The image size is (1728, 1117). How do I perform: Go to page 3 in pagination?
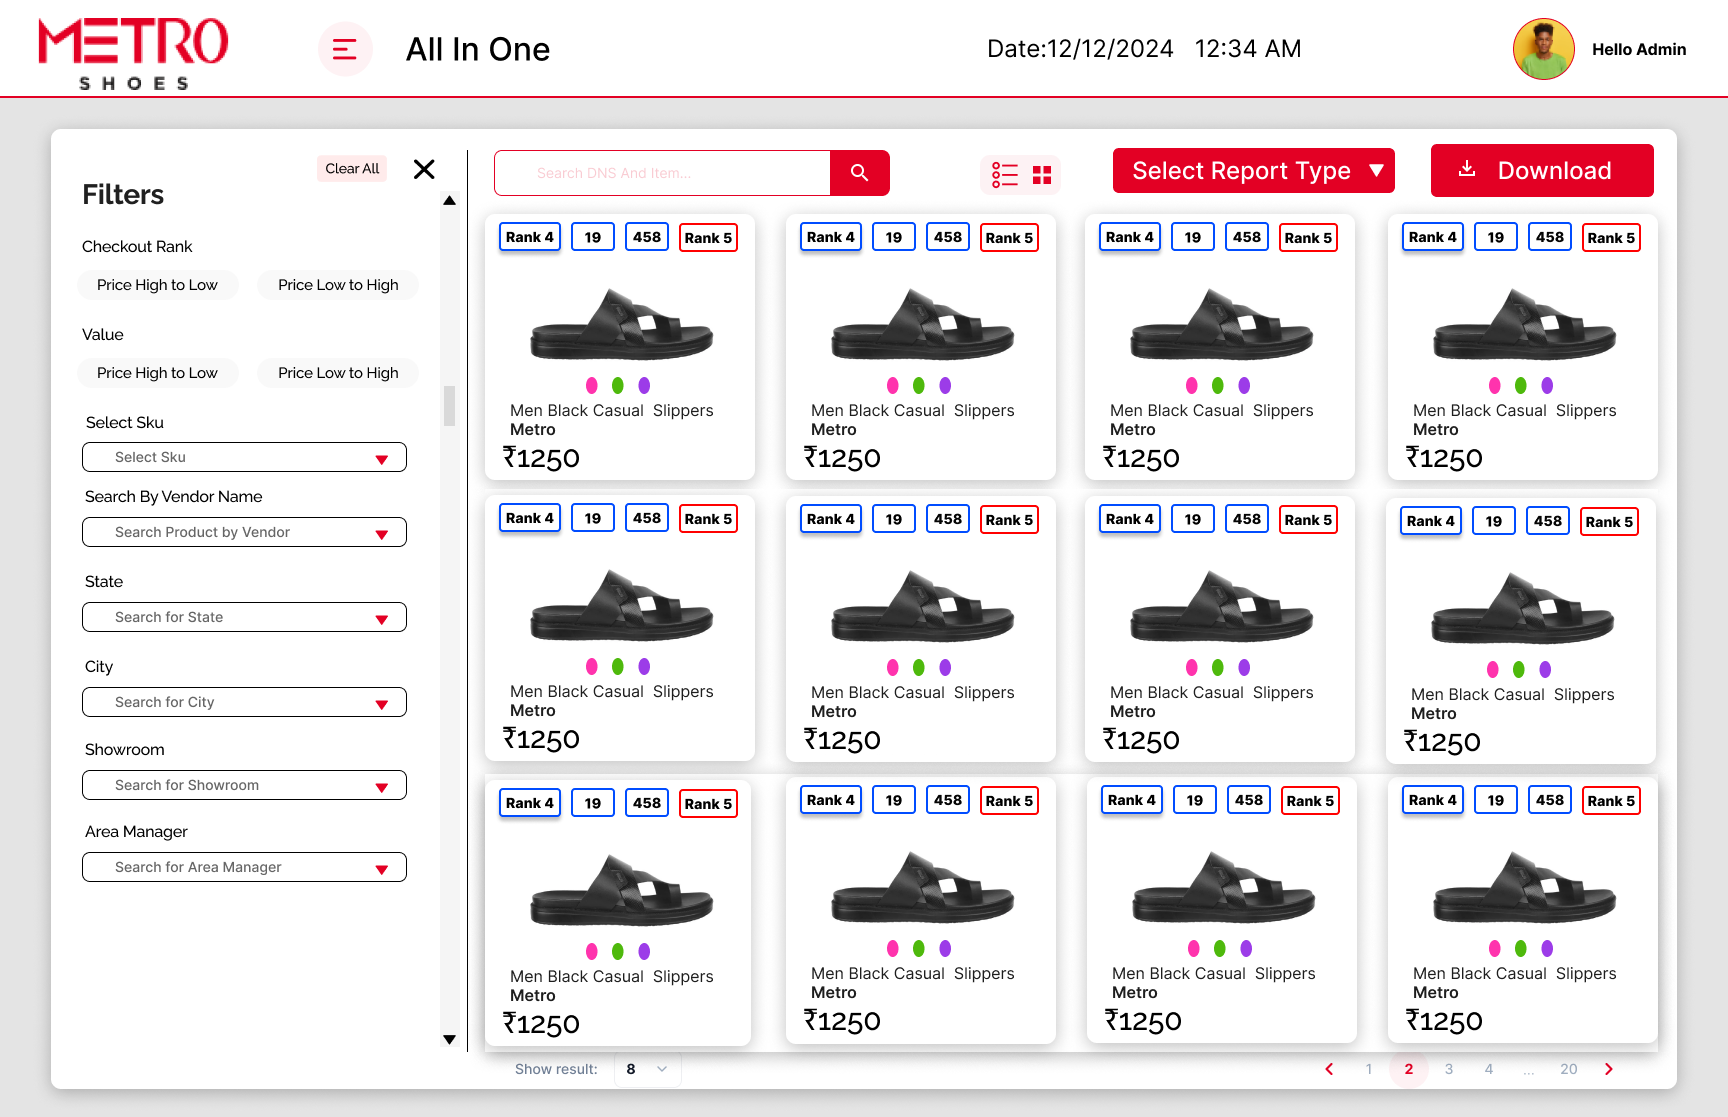pos(1449,1069)
